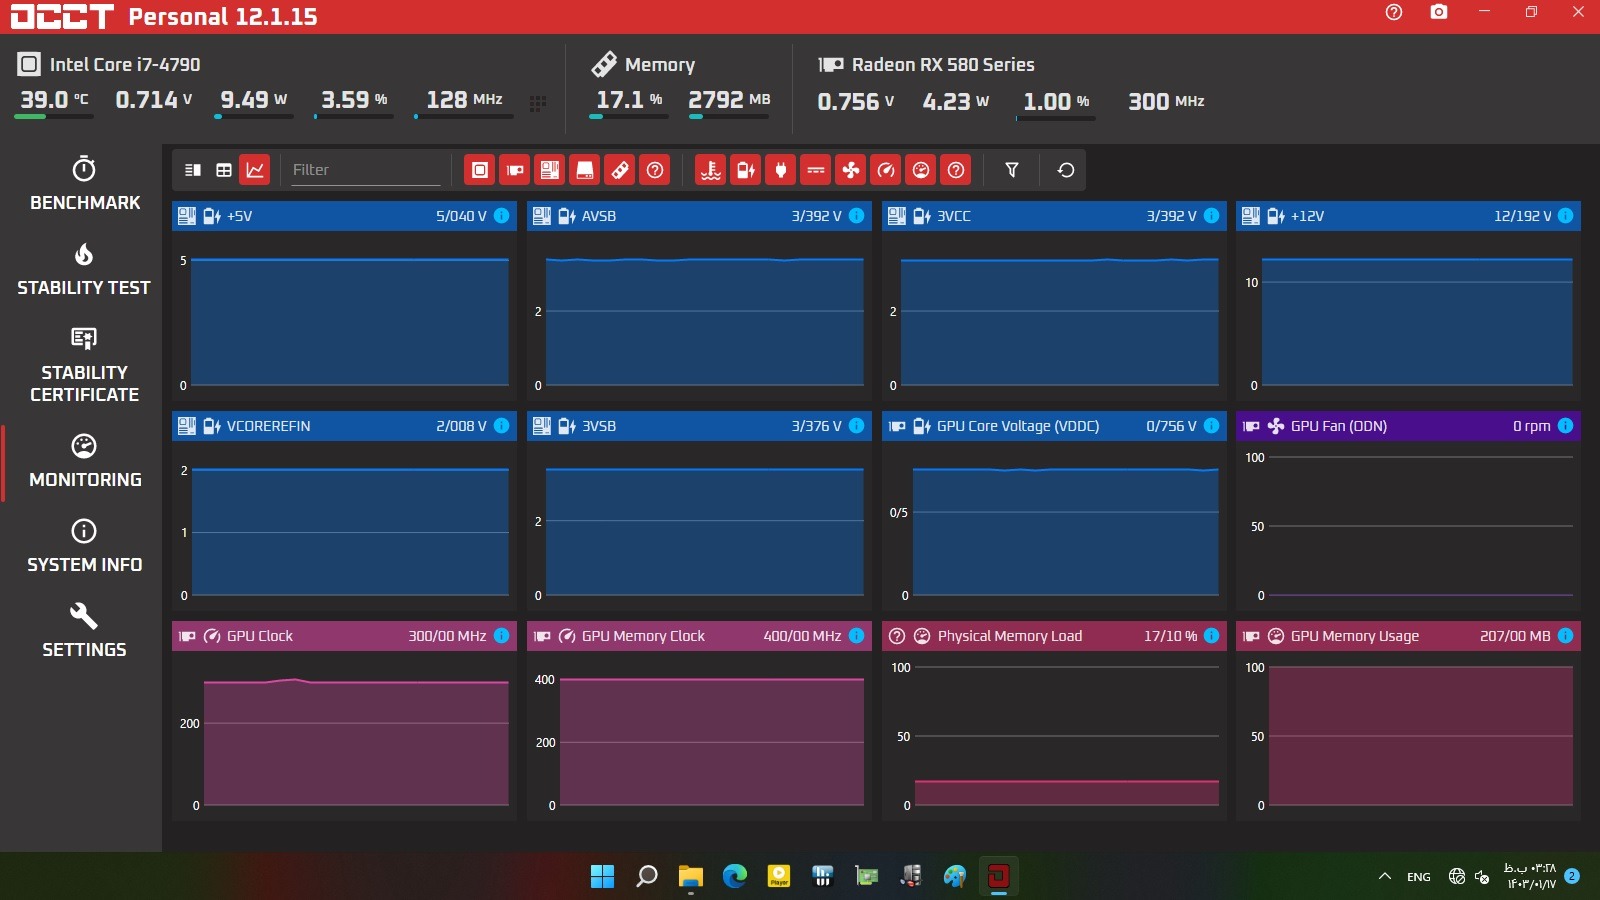Toggle the motherboard sensor filter icon
The height and width of the screenshot is (900, 1600).
point(550,170)
